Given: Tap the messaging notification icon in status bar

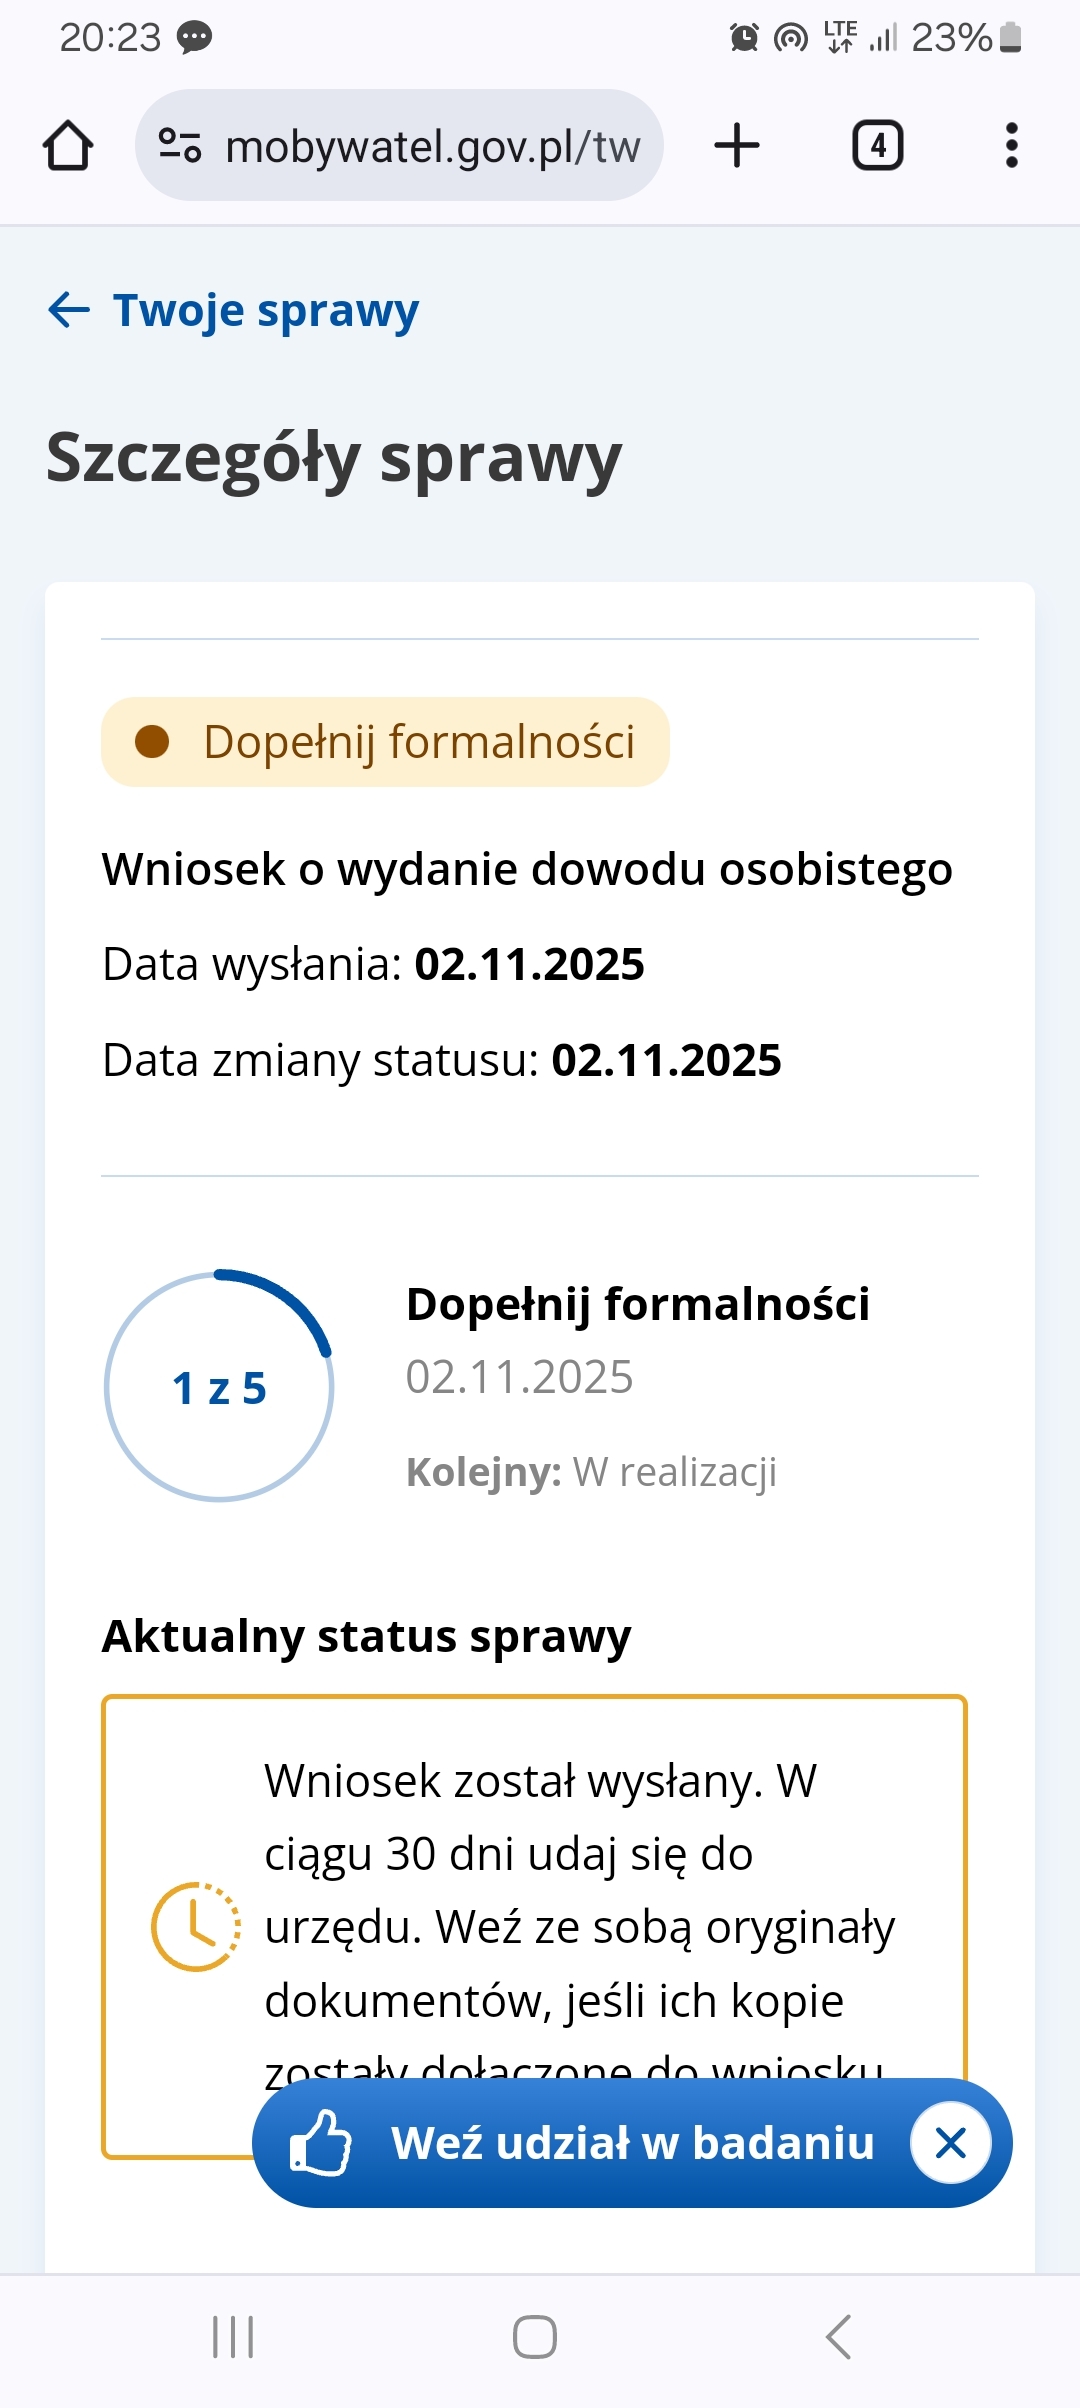Looking at the screenshot, I should [x=194, y=38].
